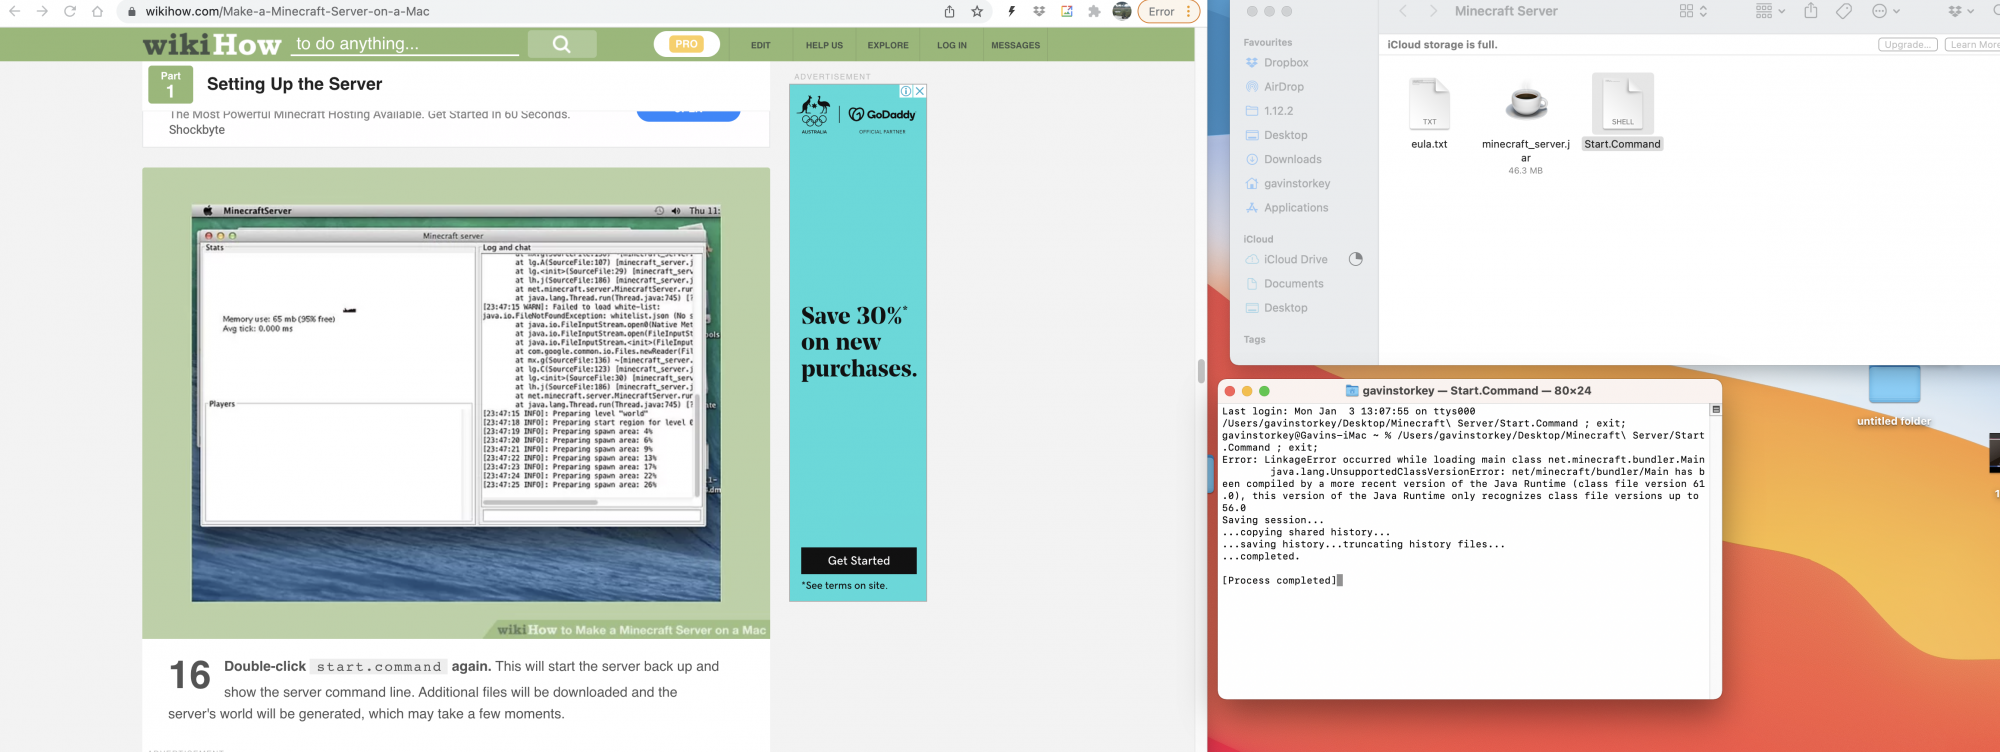Select iCloud Drive in sidebar
Image resolution: width=2000 pixels, height=752 pixels.
[x=1295, y=259]
